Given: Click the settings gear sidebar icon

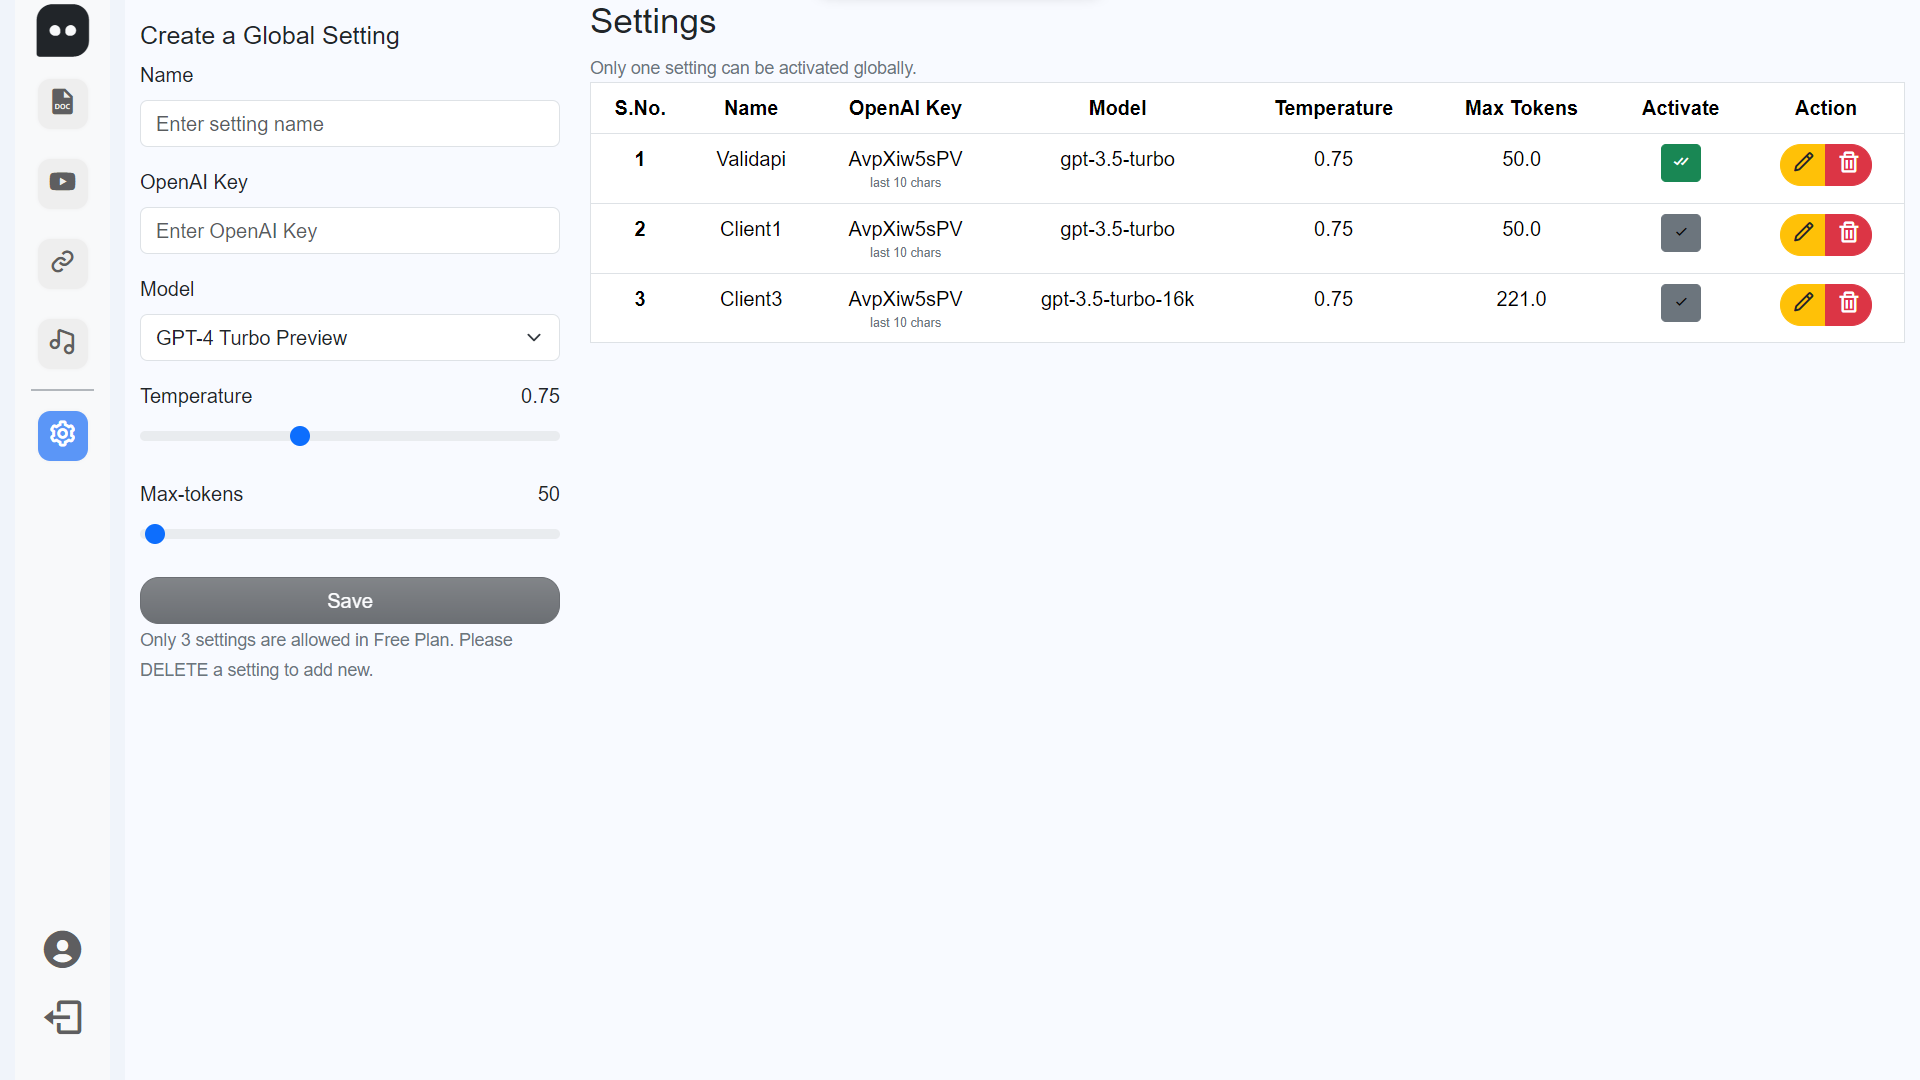Looking at the screenshot, I should point(62,435).
